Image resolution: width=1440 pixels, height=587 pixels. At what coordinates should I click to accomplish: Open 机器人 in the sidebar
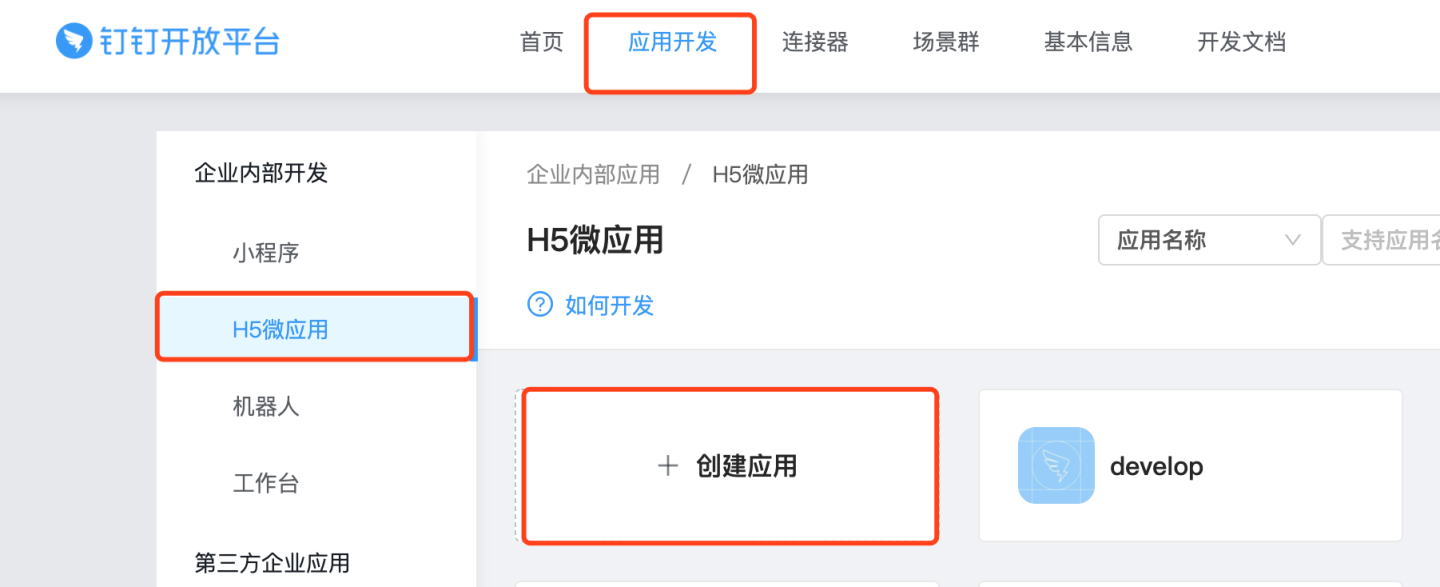pyautogui.click(x=266, y=407)
